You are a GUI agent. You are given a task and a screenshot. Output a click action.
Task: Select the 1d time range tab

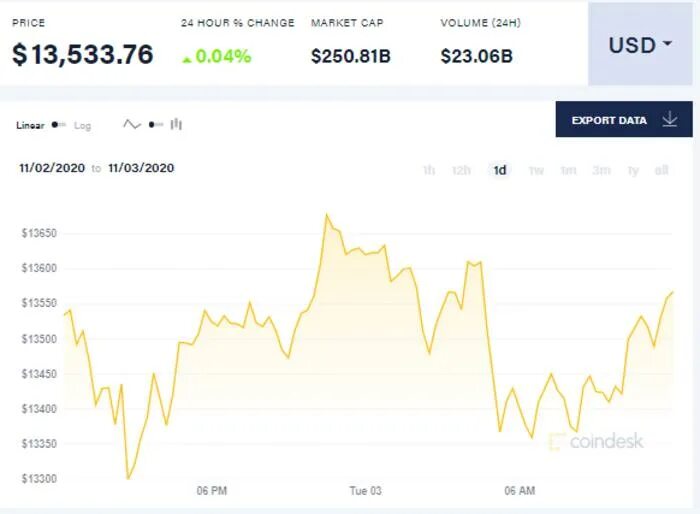(500, 170)
